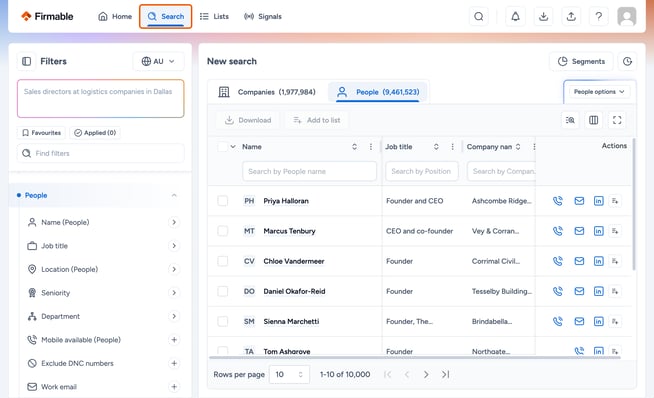Click phone icon for Marcus Tenbury
Image resolution: width=654 pixels, height=398 pixels.
click(x=558, y=231)
